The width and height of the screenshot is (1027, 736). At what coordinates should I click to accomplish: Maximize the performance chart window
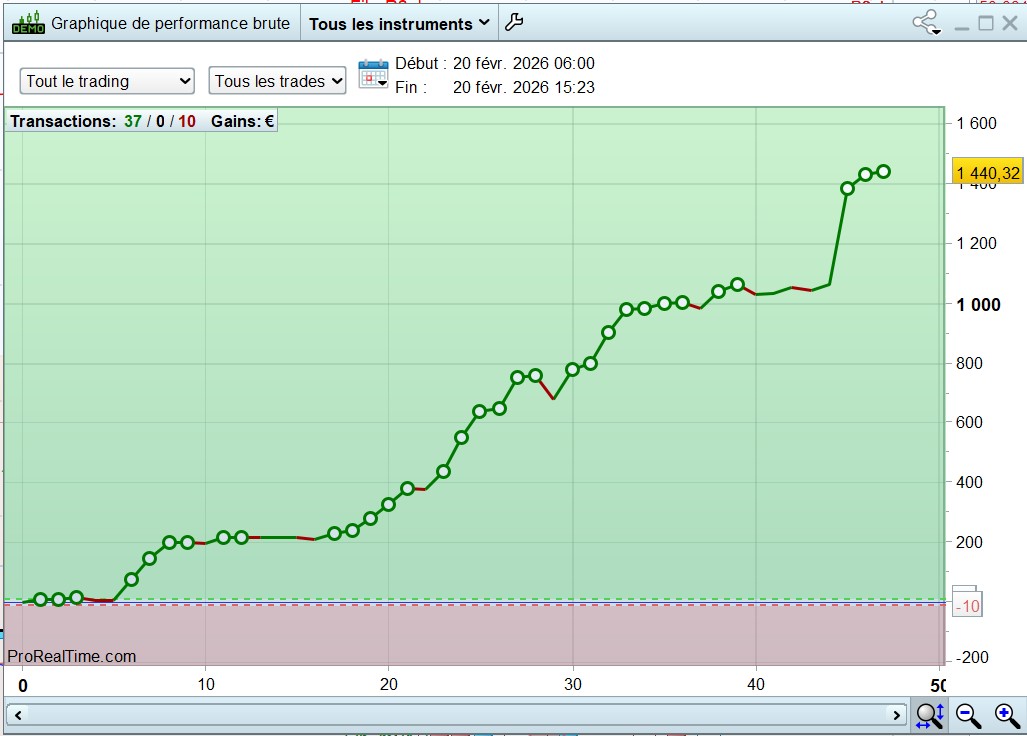point(986,24)
